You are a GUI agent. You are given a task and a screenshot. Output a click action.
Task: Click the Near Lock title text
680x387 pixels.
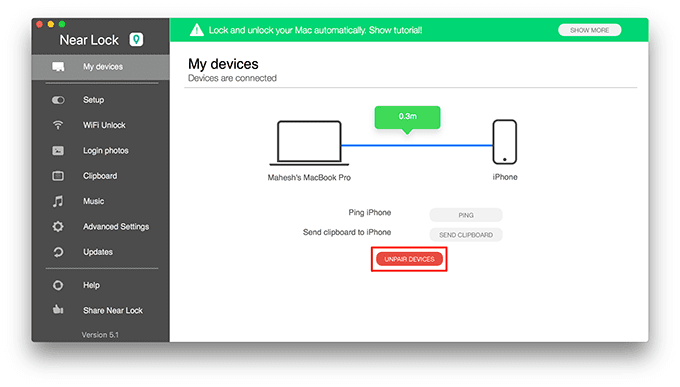point(89,40)
